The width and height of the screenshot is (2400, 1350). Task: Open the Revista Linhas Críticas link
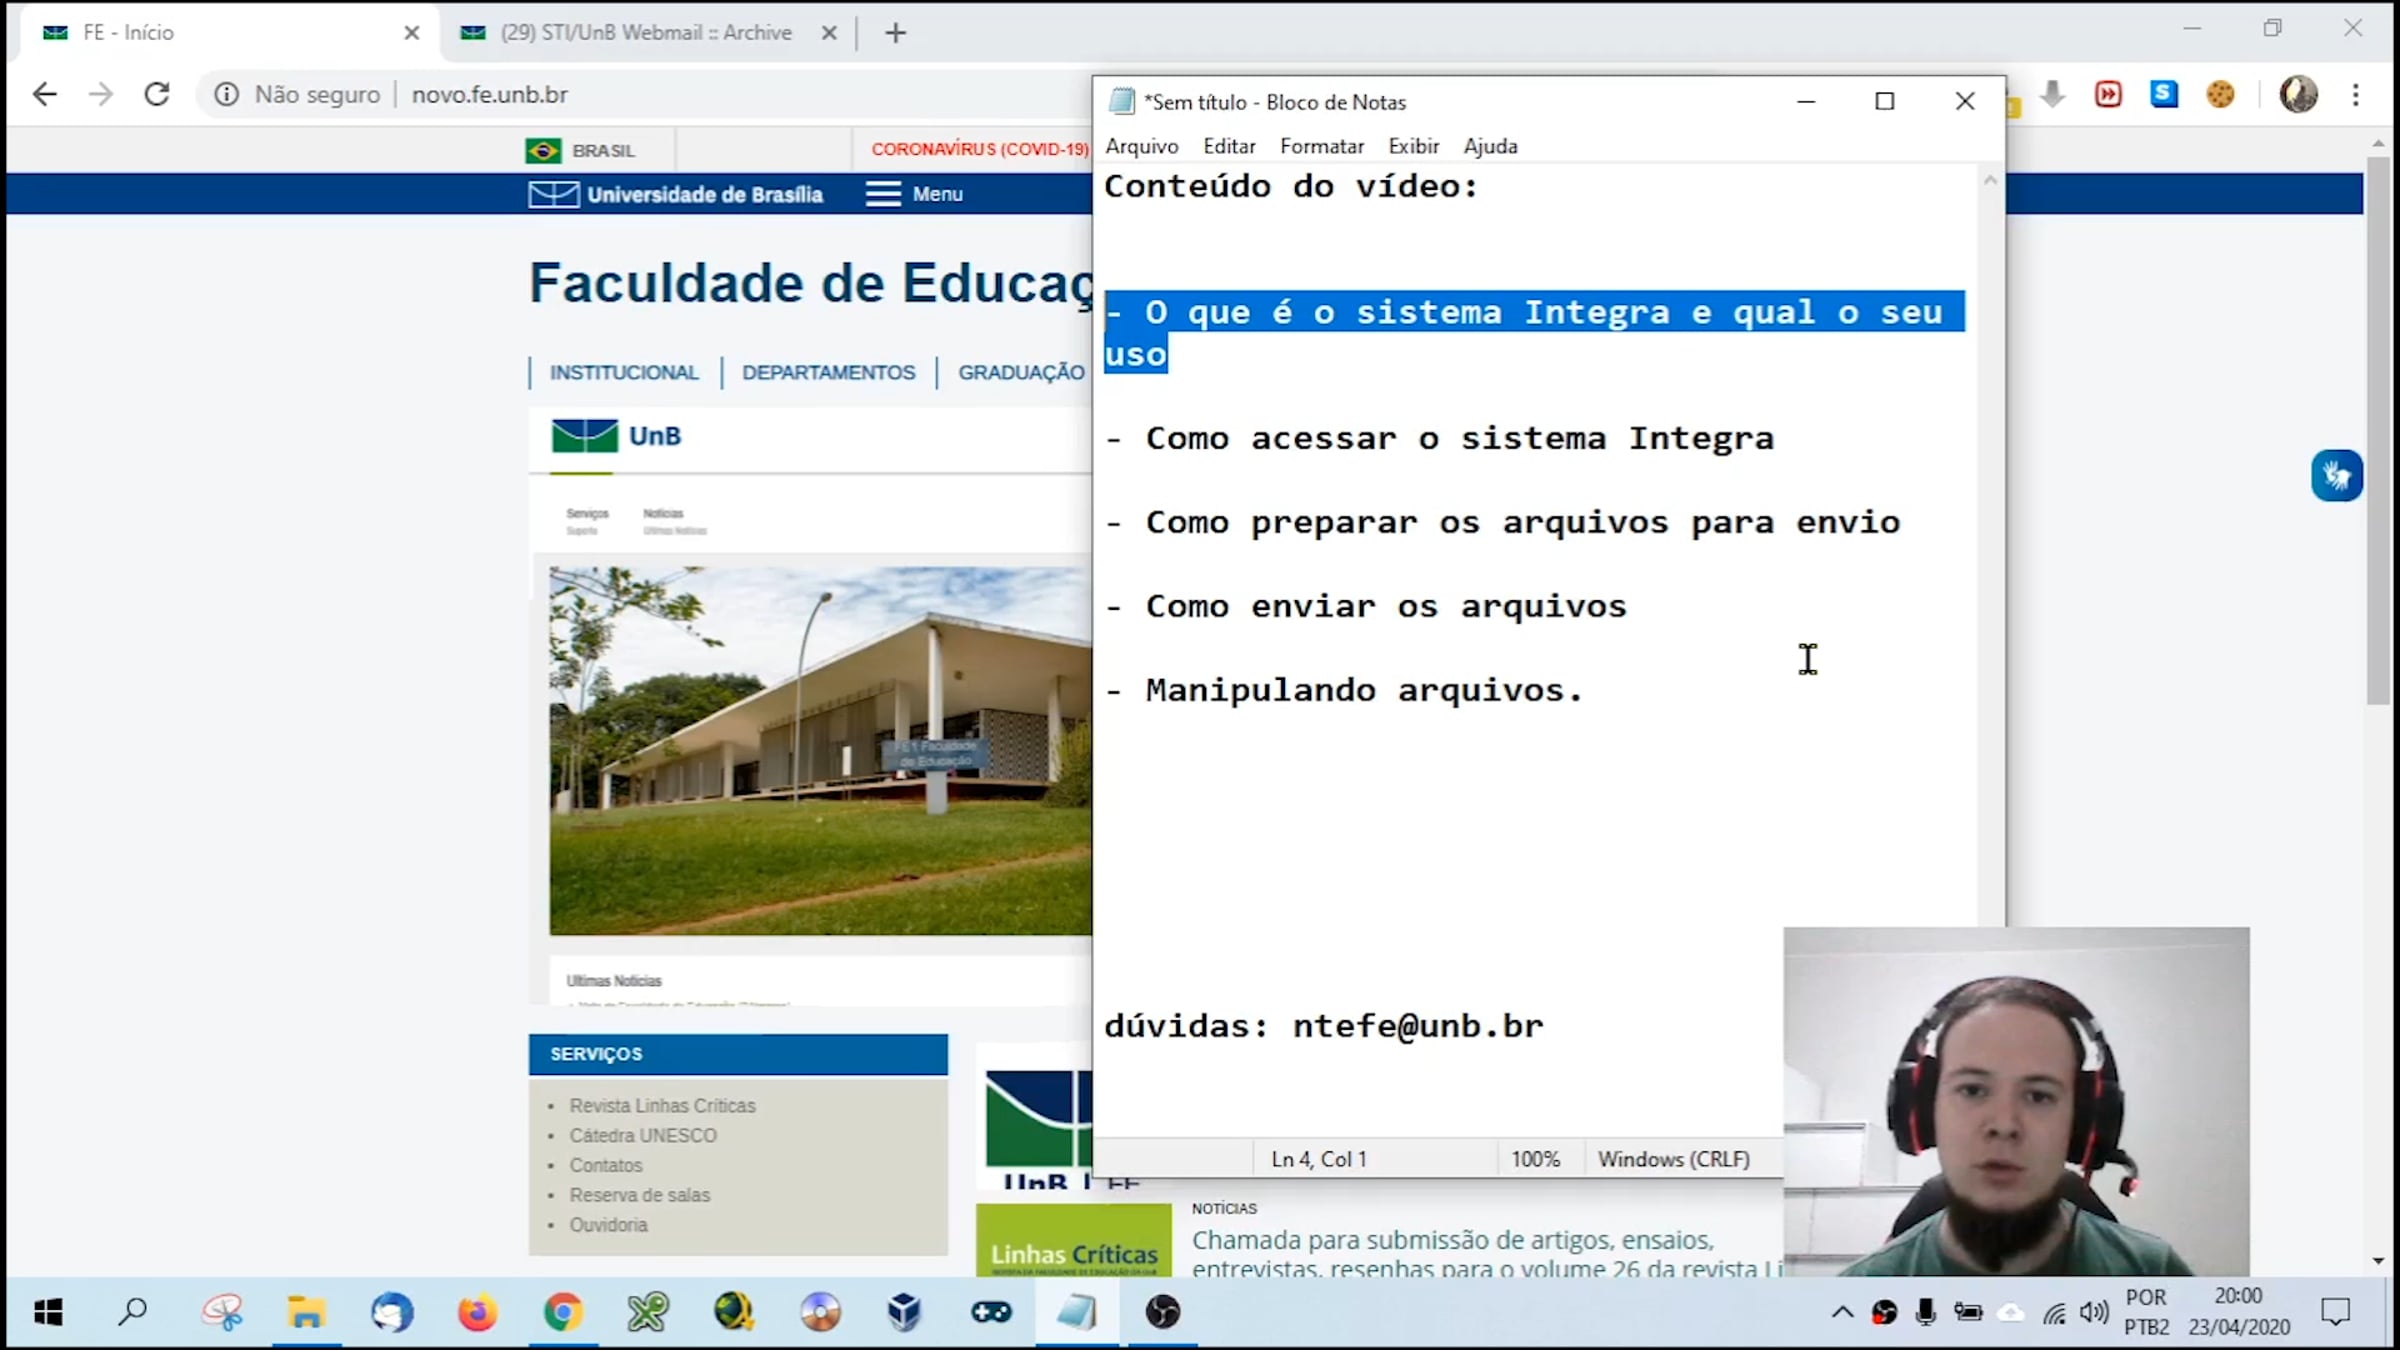click(x=662, y=1105)
